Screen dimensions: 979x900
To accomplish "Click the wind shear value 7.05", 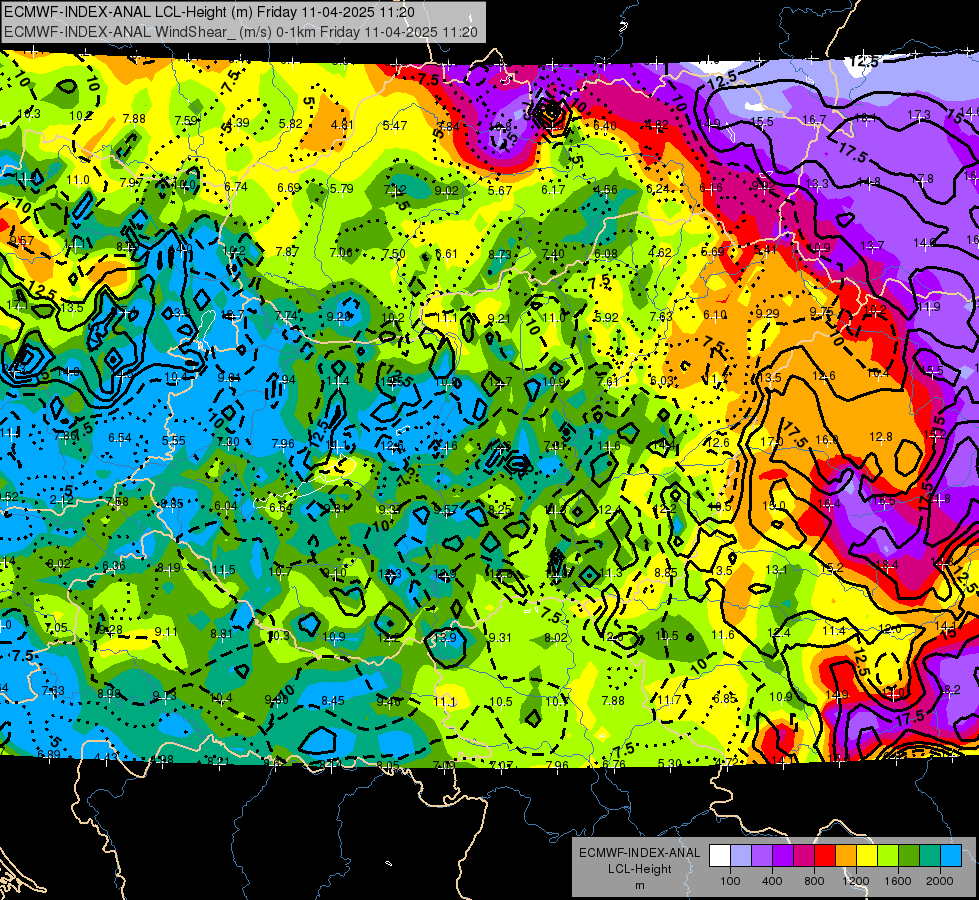I will point(56,628).
